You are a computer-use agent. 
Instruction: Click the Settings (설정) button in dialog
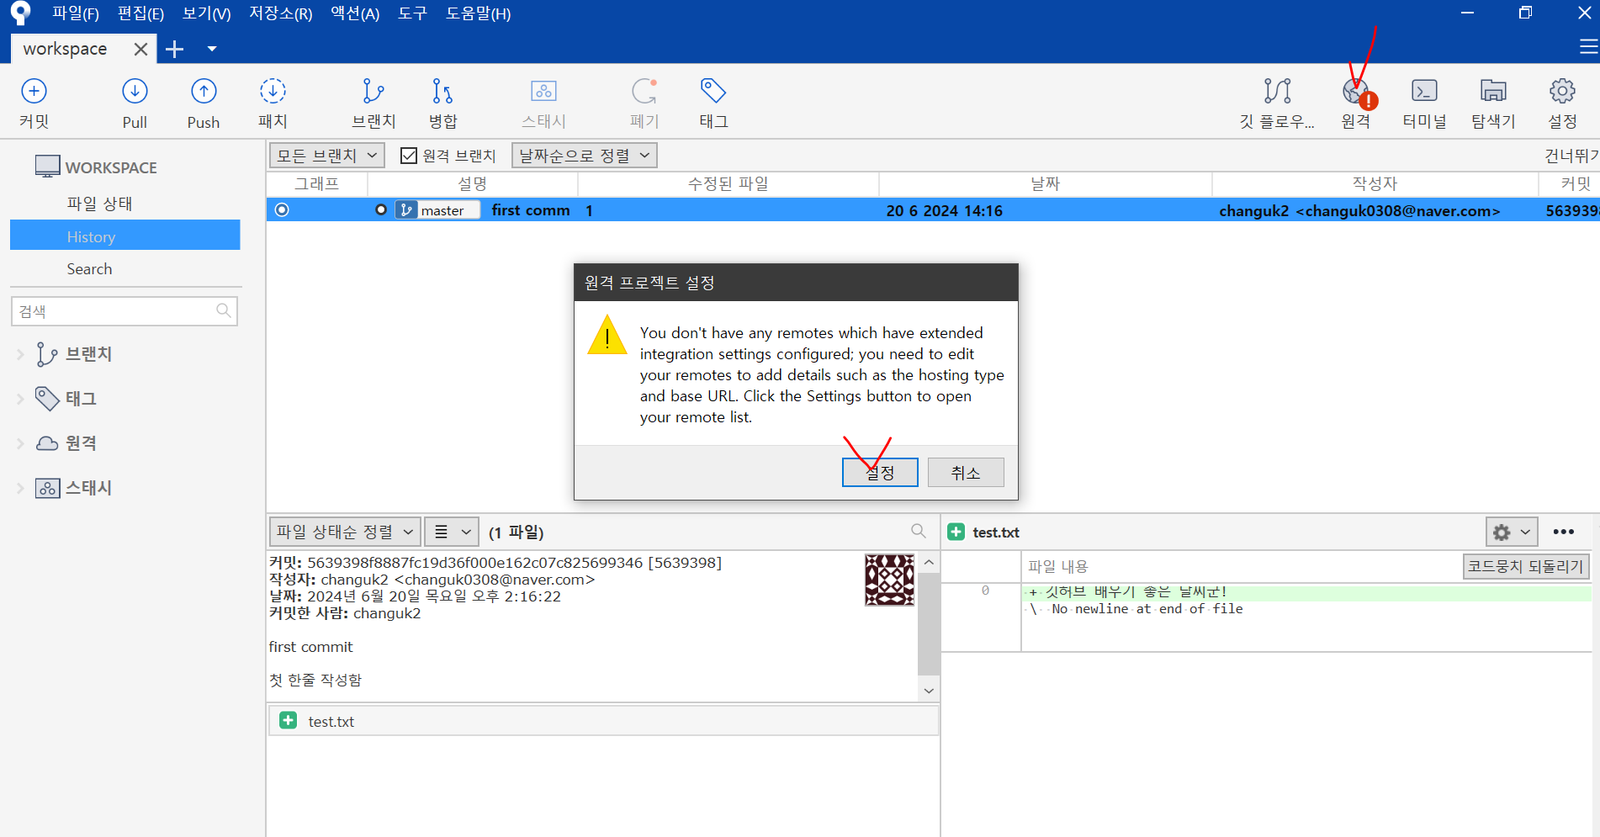point(880,472)
